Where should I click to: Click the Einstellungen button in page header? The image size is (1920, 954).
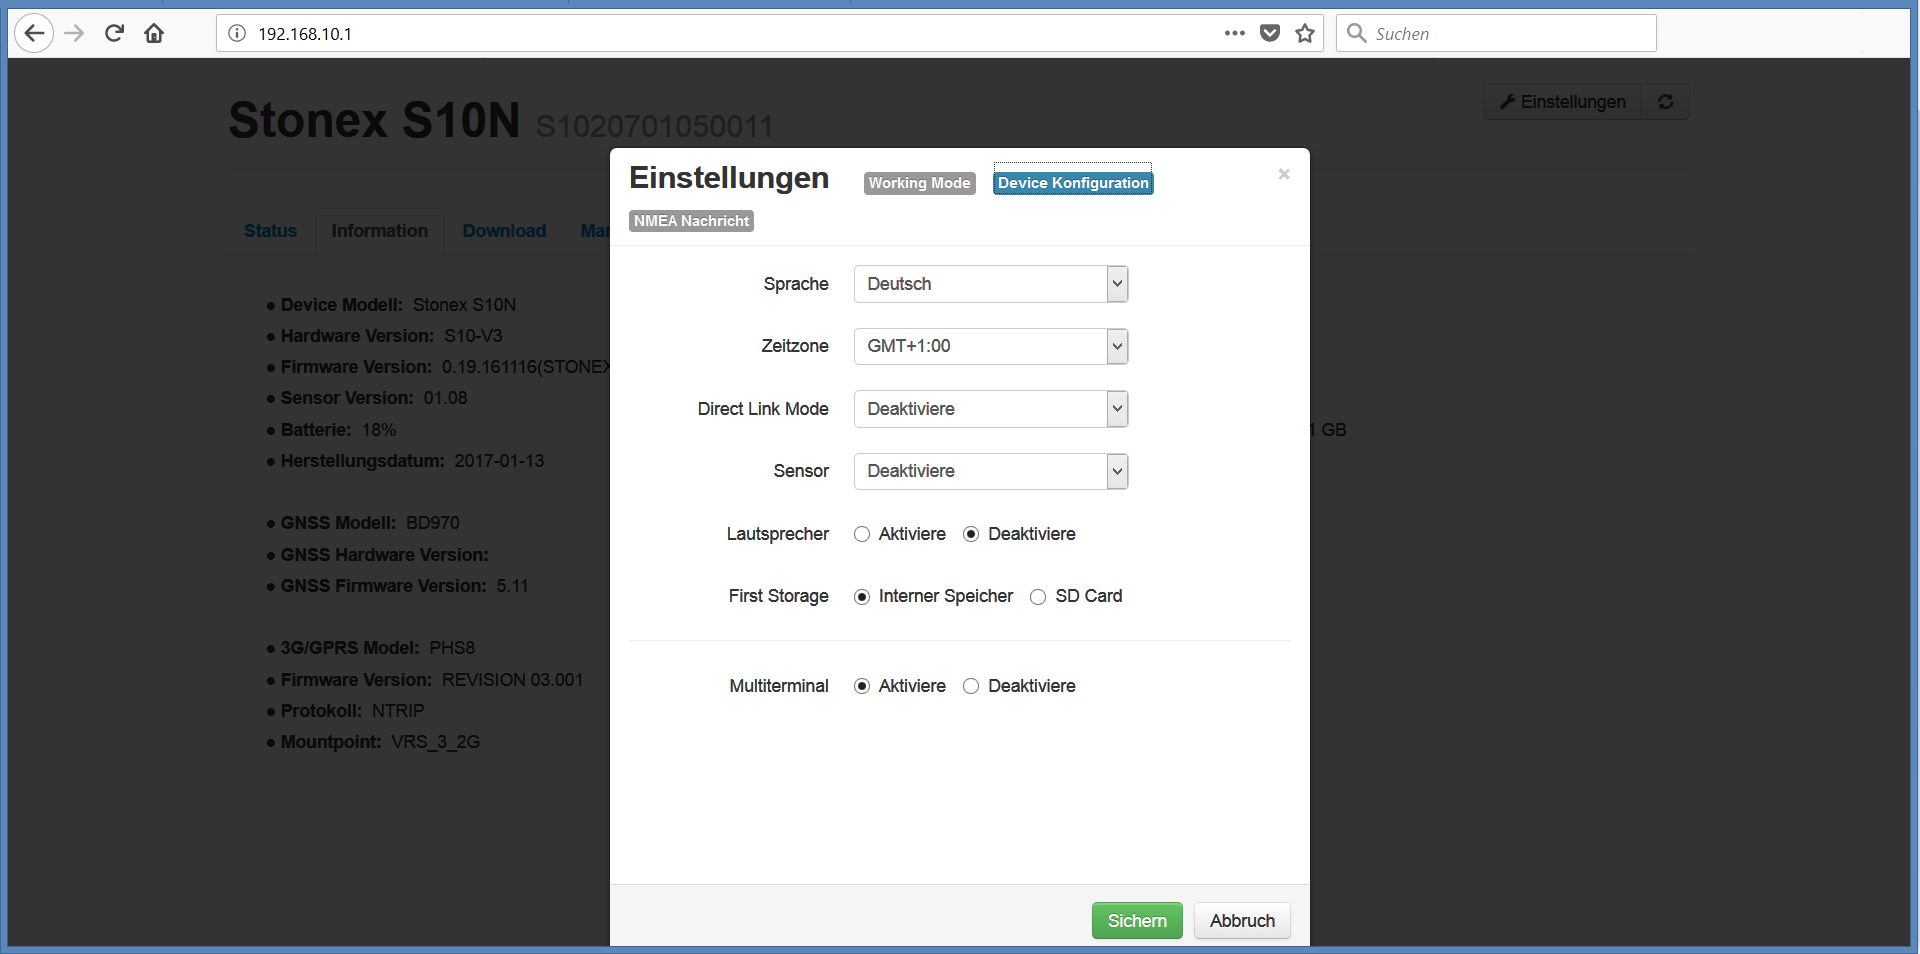tap(1563, 102)
